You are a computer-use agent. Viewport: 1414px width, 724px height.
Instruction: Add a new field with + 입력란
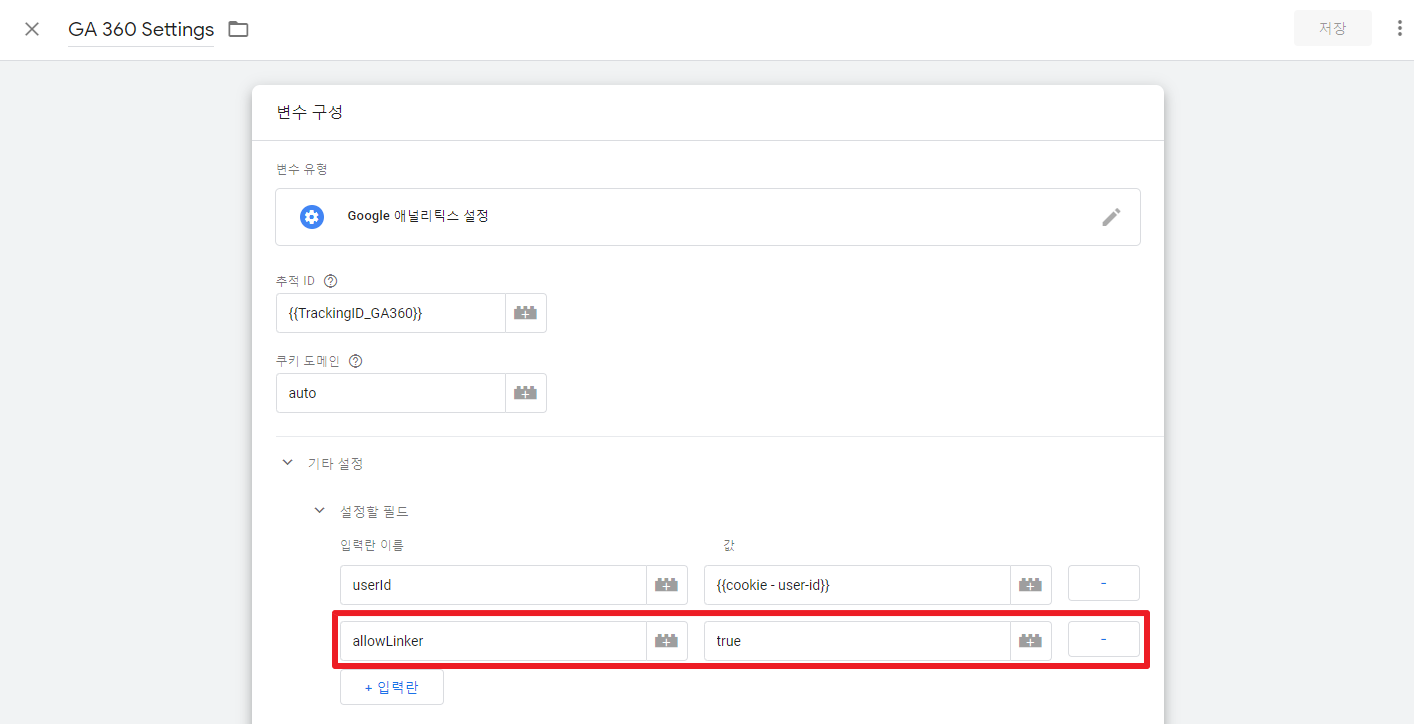coord(392,687)
